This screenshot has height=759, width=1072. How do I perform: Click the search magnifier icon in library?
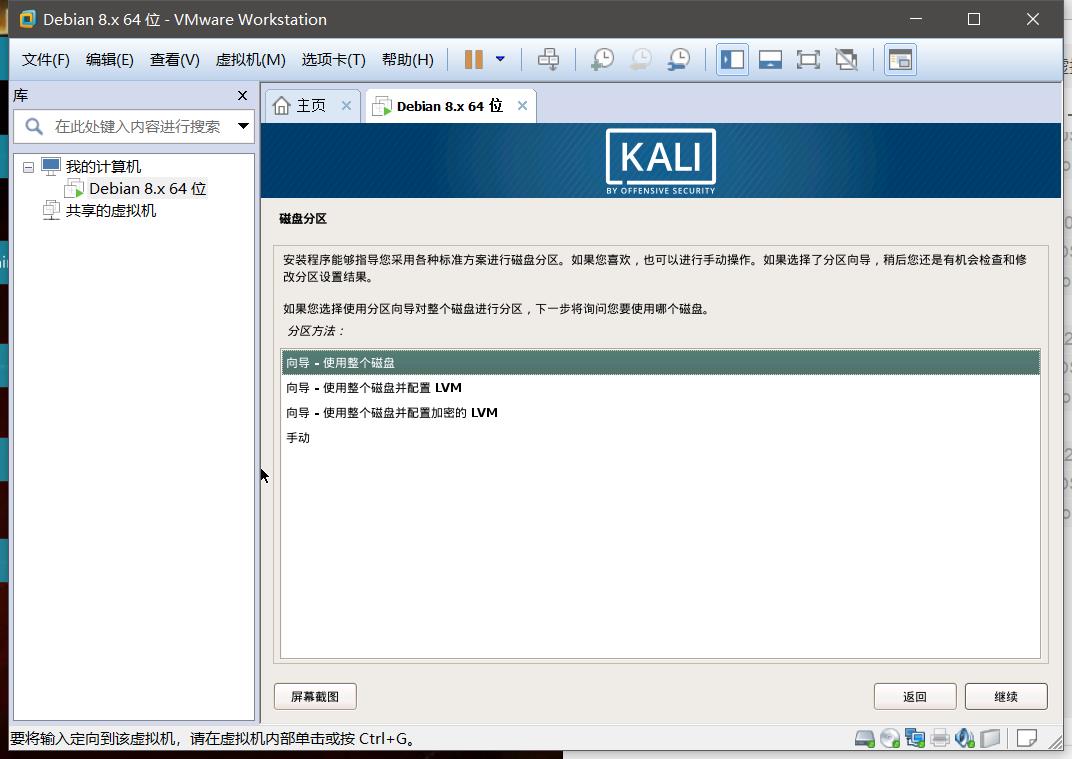[x=34, y=126]
